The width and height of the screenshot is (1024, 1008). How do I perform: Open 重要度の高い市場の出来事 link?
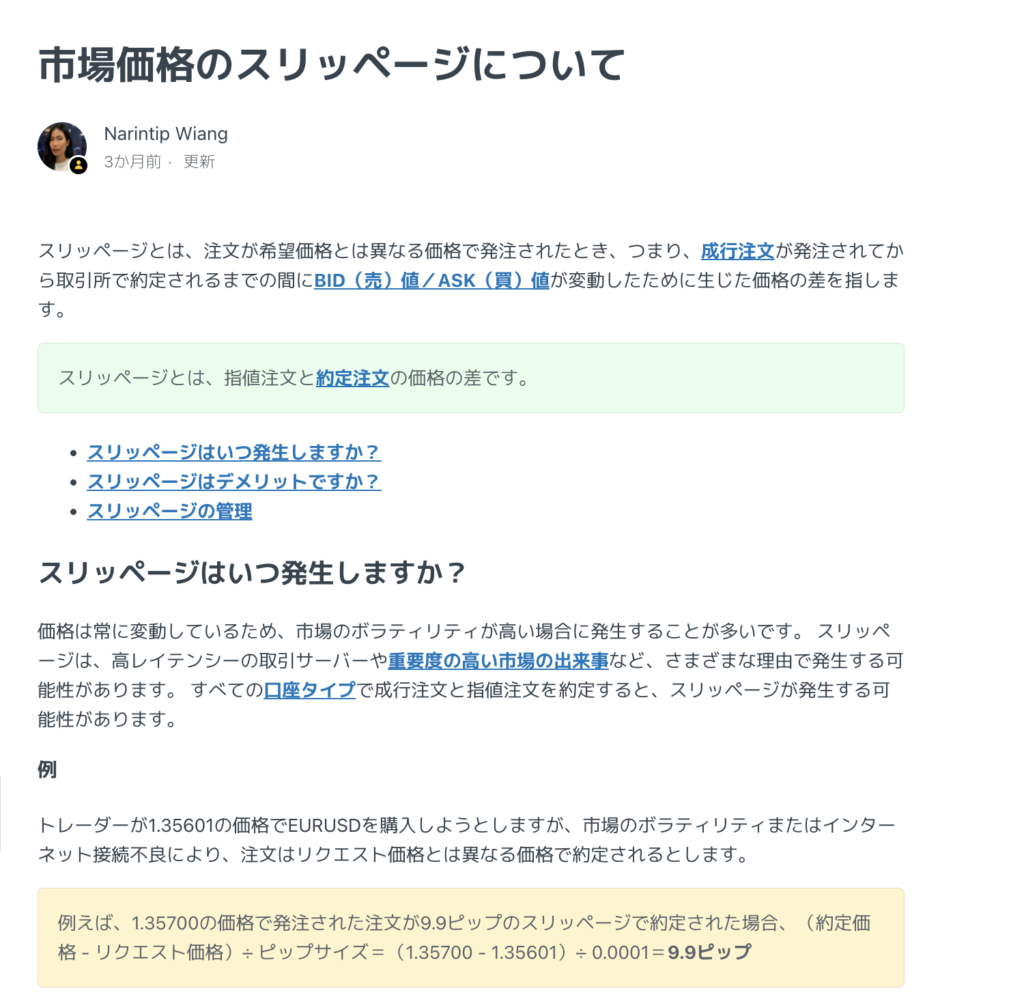click(498, 661)
